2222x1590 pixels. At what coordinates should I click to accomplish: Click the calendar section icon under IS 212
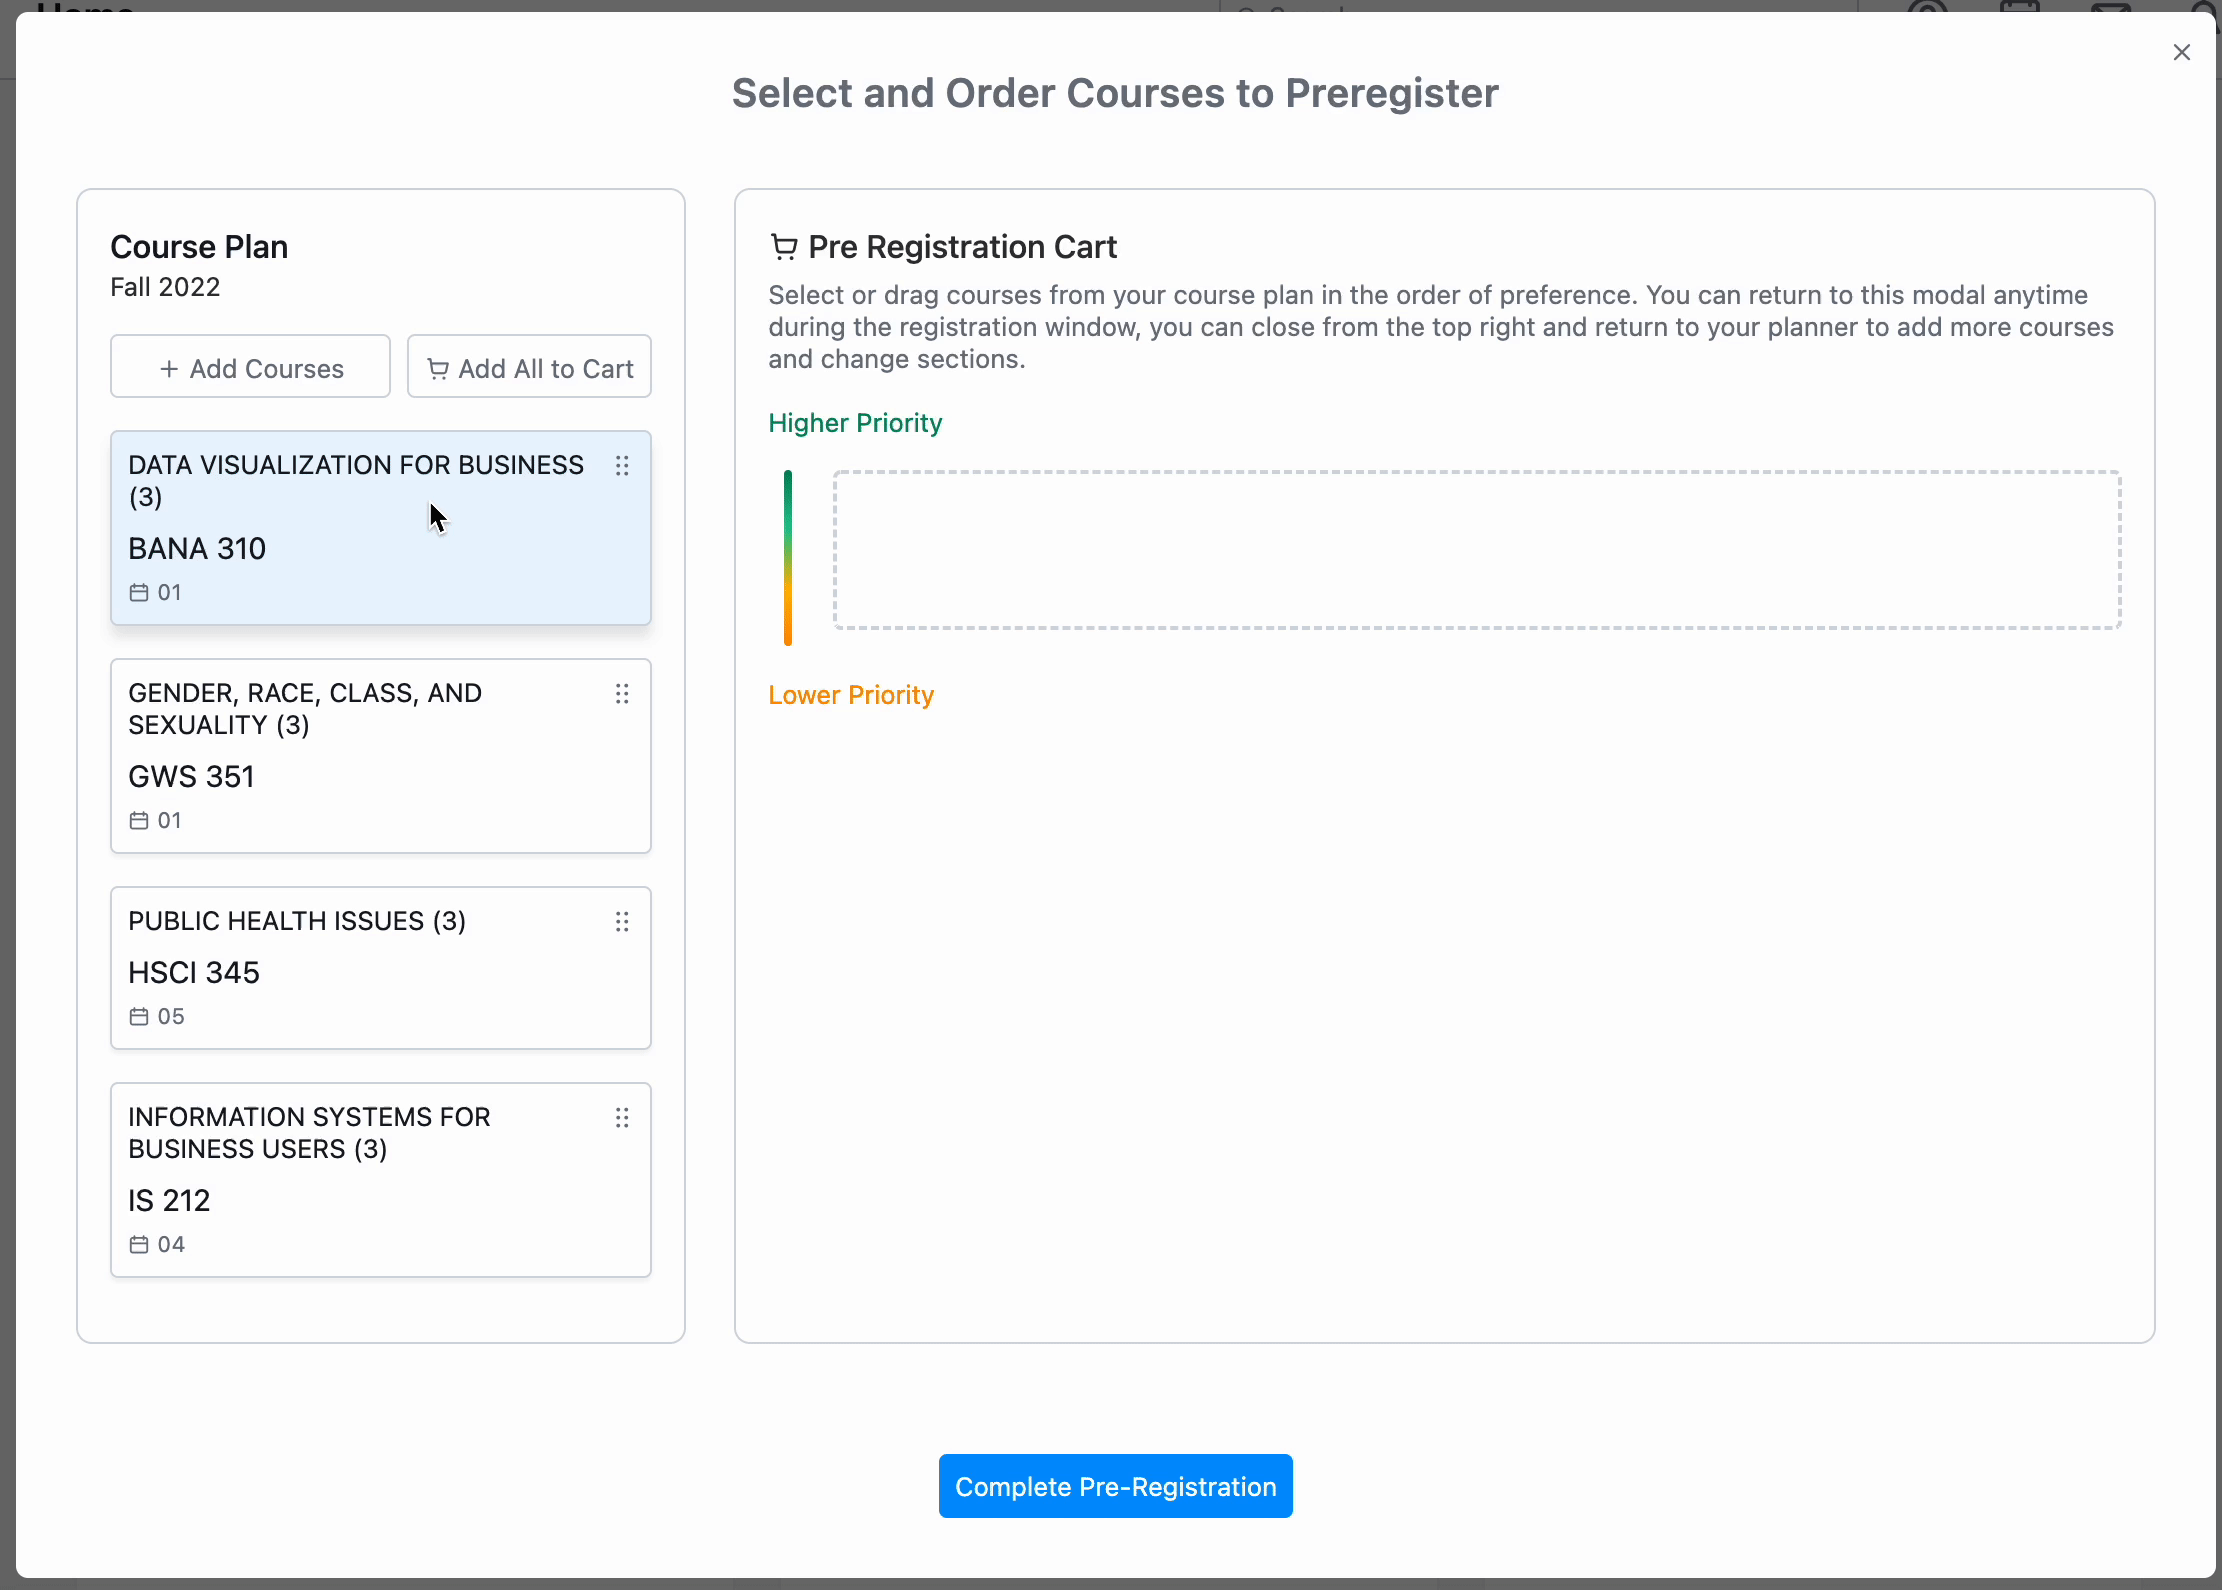tap(139, 1245)
